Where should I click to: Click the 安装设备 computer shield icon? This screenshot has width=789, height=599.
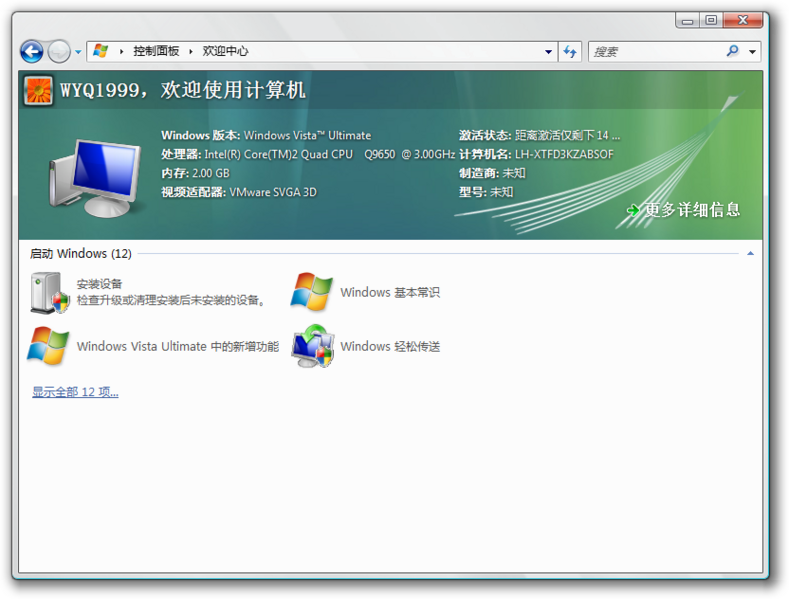(x=49, y=293)
